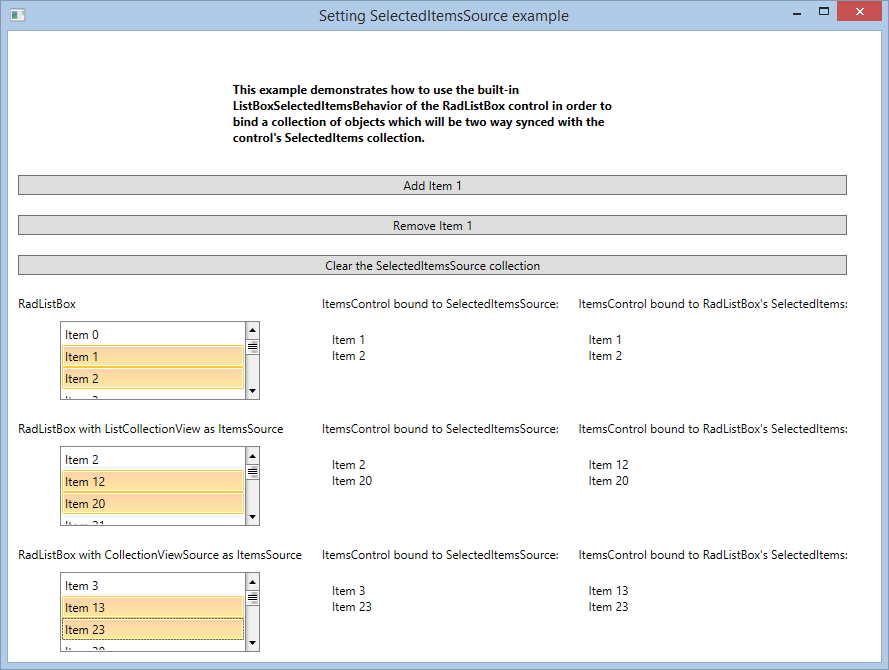Clear the SelectedItemsSource collection
The width and height of the screenshot is (889, 670).
(x=432, y=266)
